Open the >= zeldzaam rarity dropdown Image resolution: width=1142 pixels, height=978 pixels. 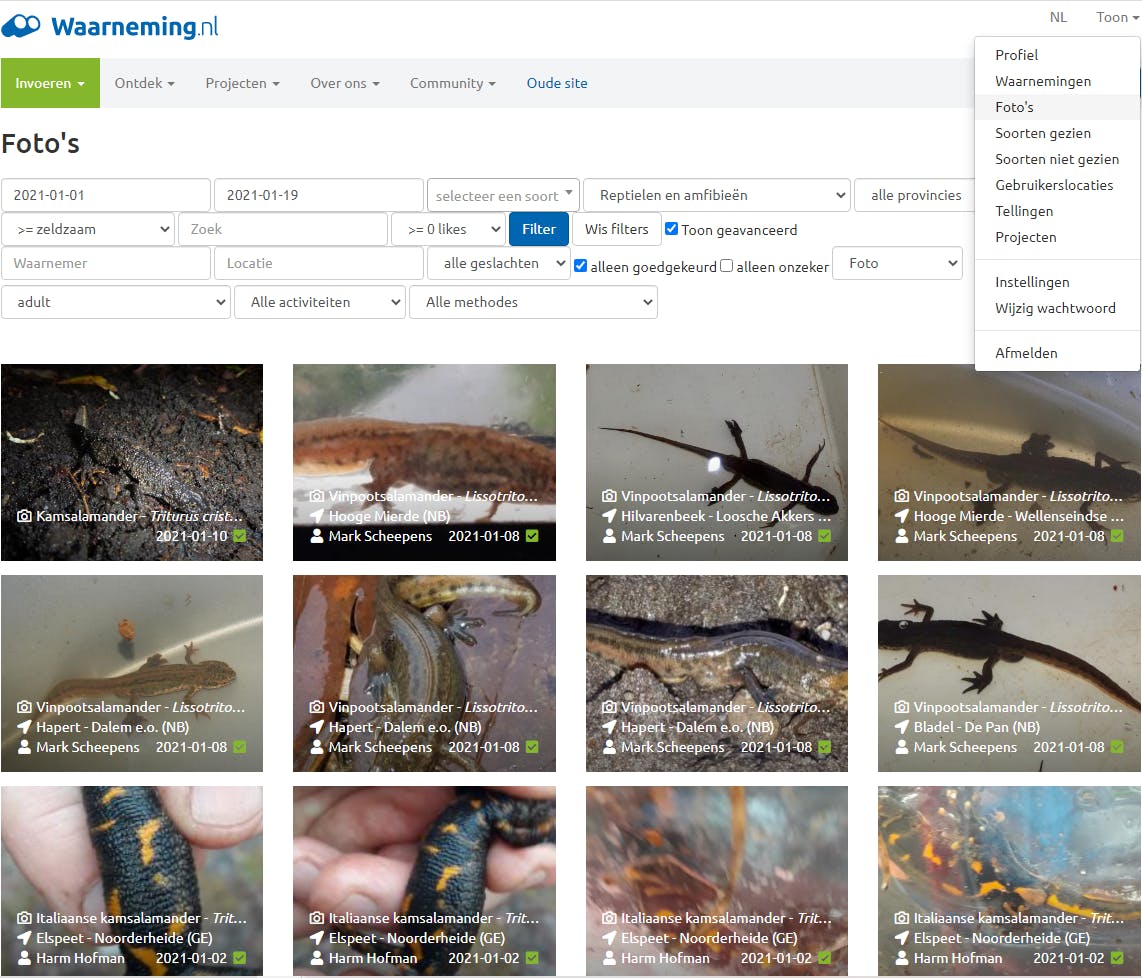point(88,229)
